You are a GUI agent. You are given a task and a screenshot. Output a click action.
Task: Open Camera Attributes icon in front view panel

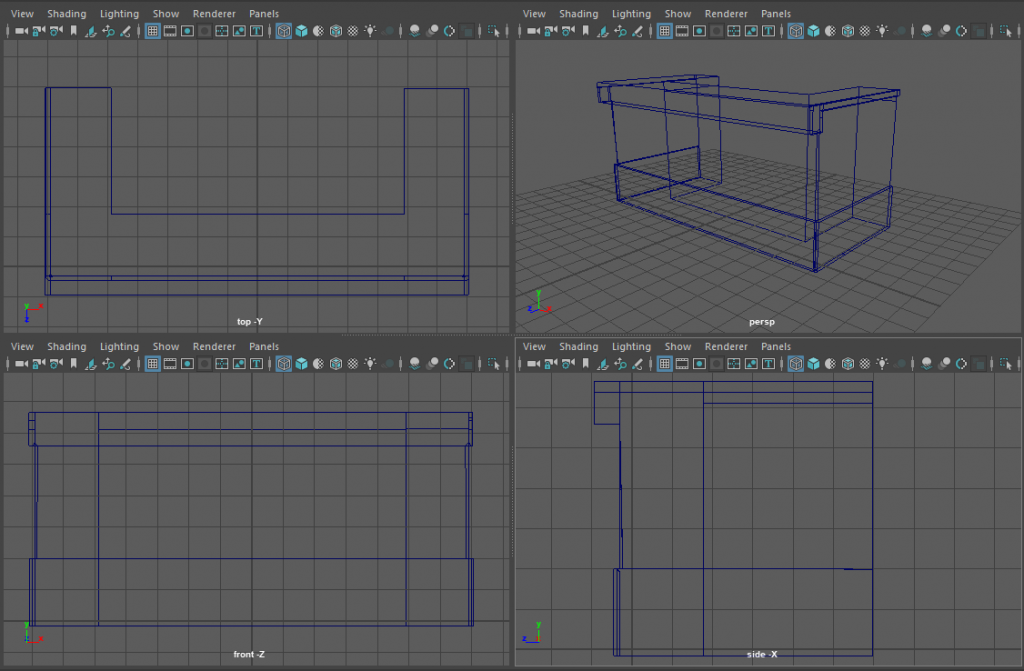coord(56,364)
